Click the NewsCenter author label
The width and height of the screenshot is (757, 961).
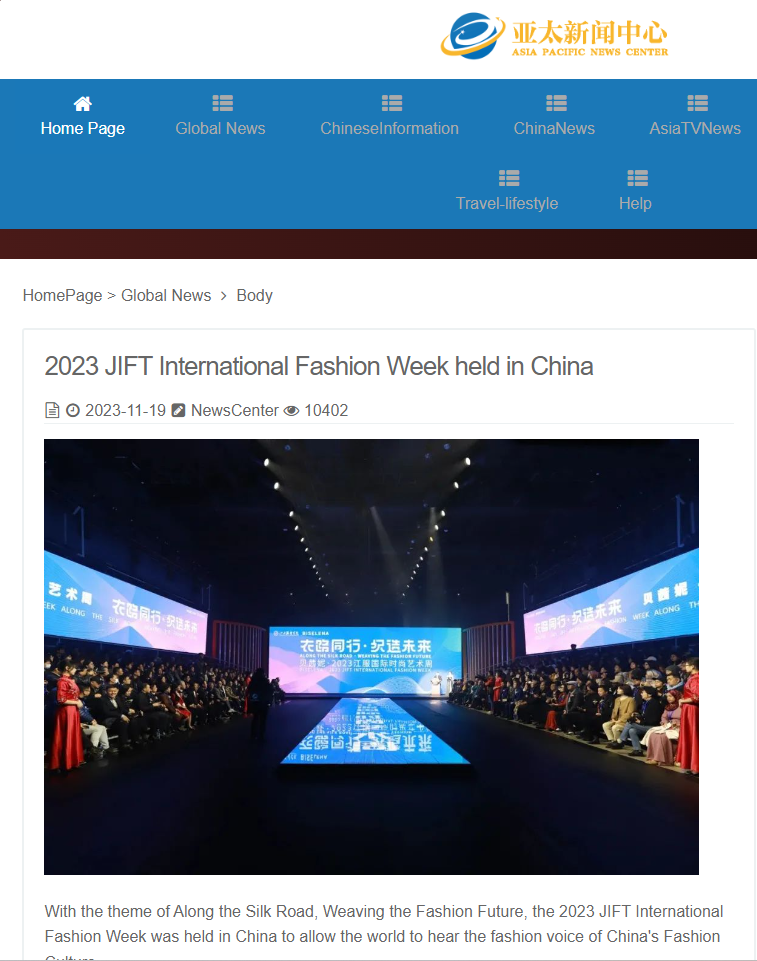tap(235, 411)
